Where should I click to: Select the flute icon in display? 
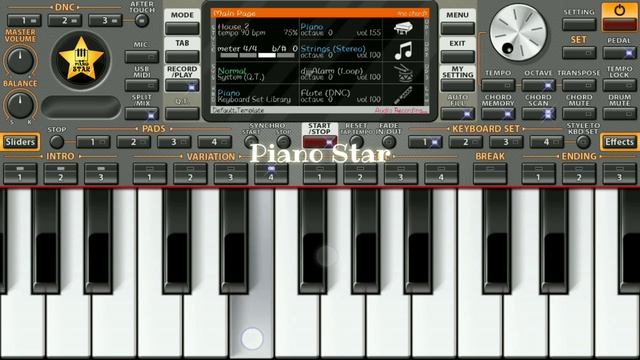click(403, 95)
